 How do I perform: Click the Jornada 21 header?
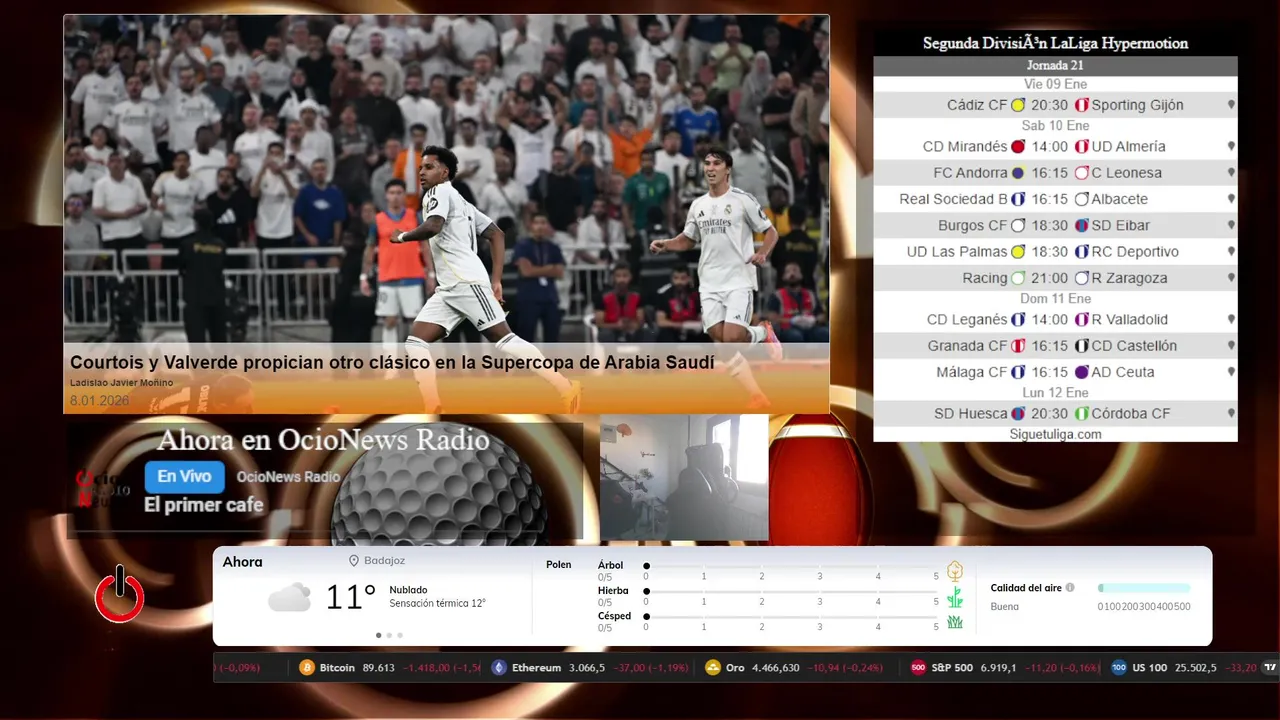pos(1055,66)
